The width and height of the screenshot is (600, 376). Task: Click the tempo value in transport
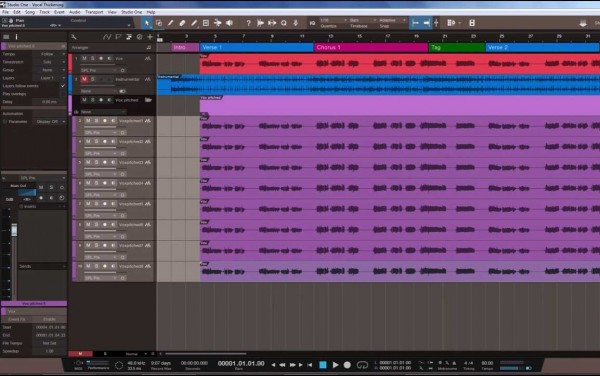(x=487, y=363)
